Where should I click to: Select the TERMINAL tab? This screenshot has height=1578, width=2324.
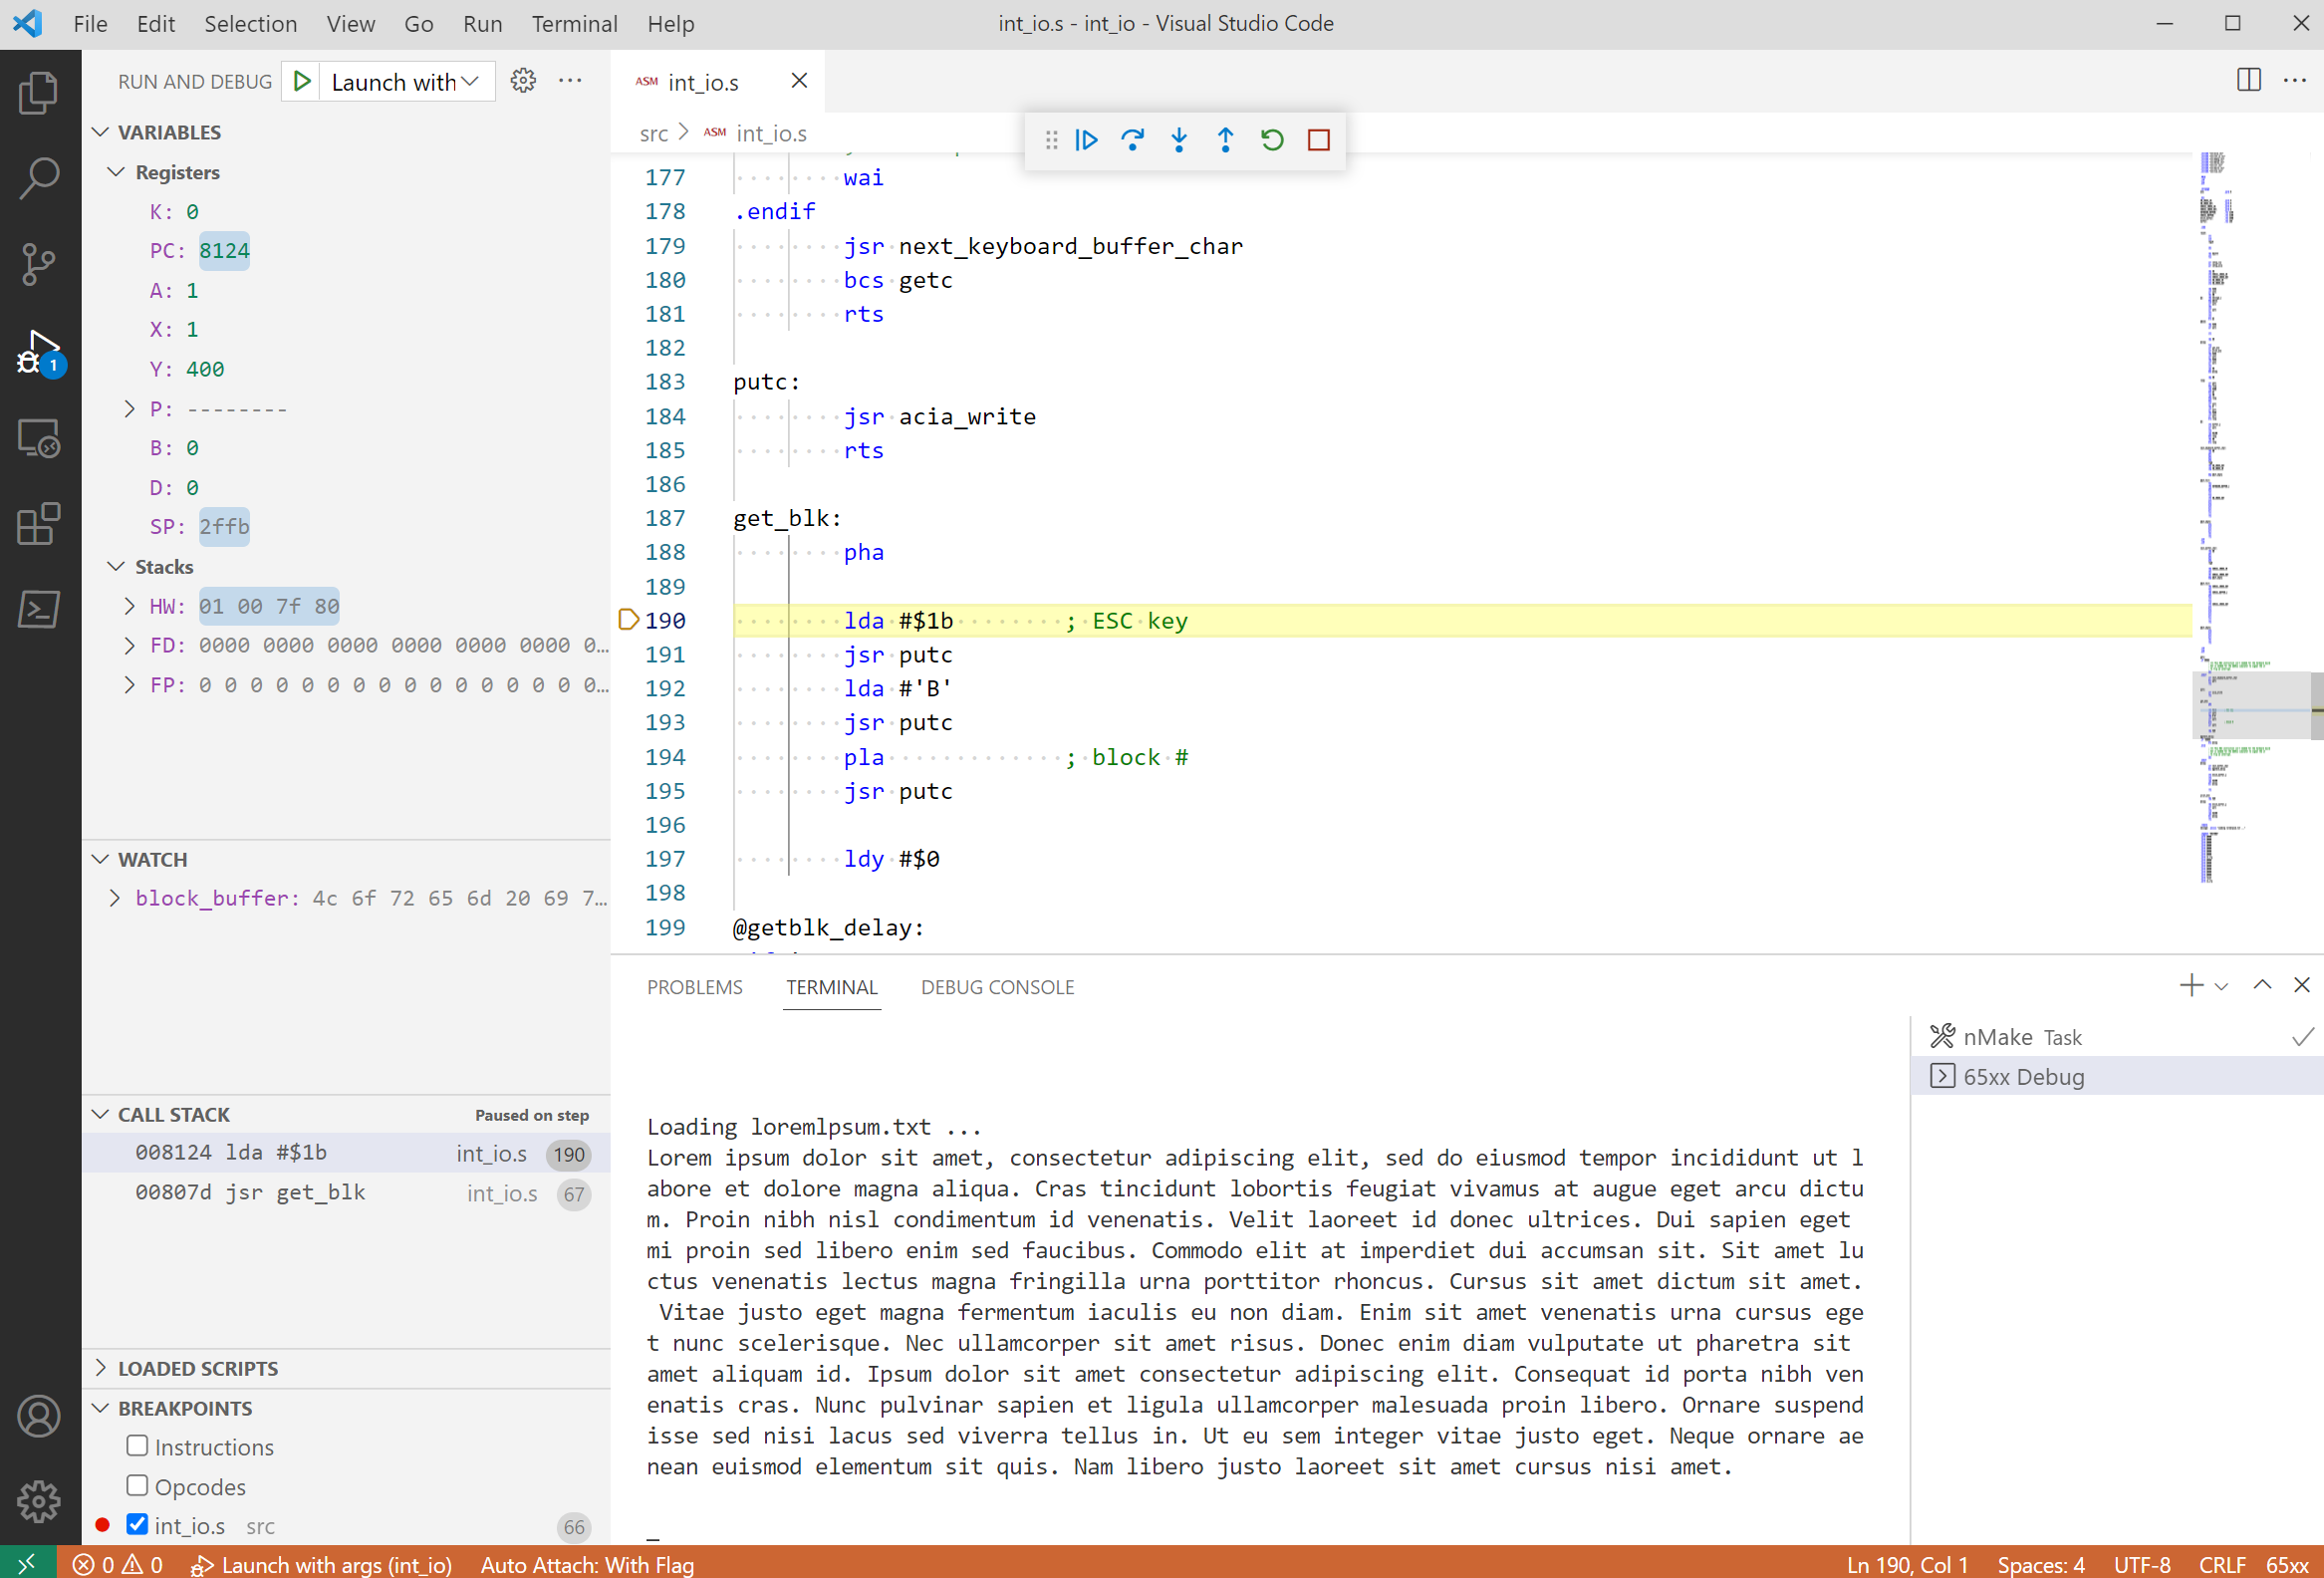pyautogui.click(x=829, y=986)
